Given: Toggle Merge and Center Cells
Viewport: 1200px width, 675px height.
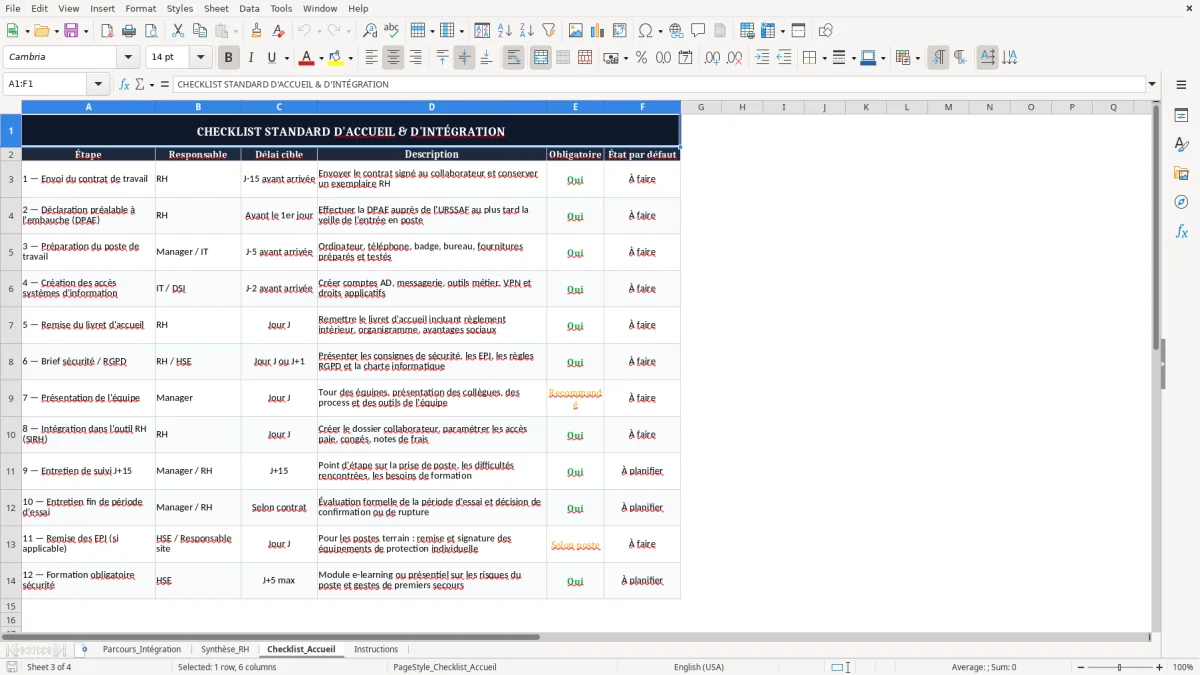Looking at the screenshot, I should 540,58.
